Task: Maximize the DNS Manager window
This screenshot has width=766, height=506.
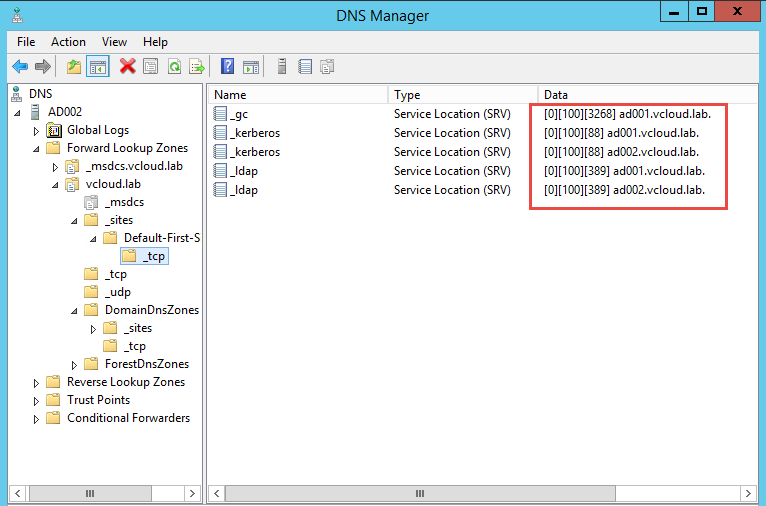Action: coord(702,12)
